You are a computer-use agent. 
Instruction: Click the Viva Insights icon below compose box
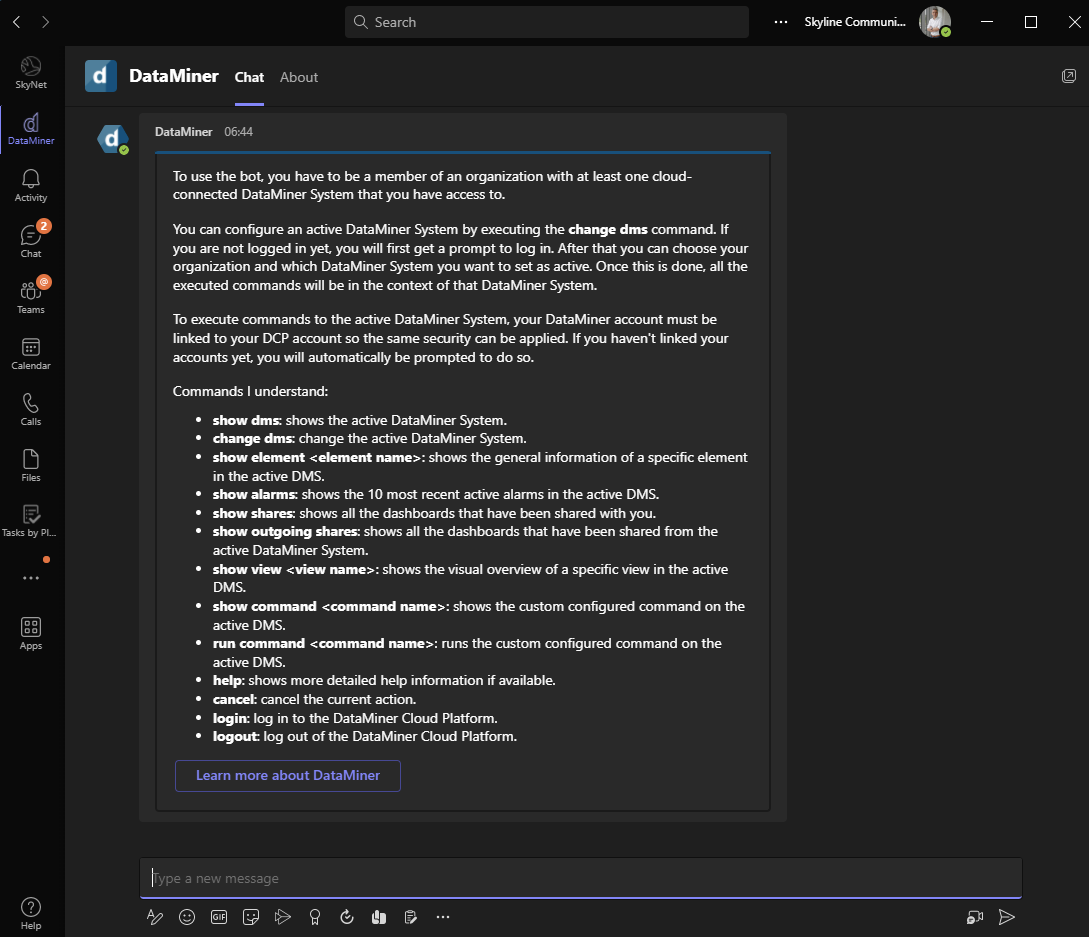(379, 918)
